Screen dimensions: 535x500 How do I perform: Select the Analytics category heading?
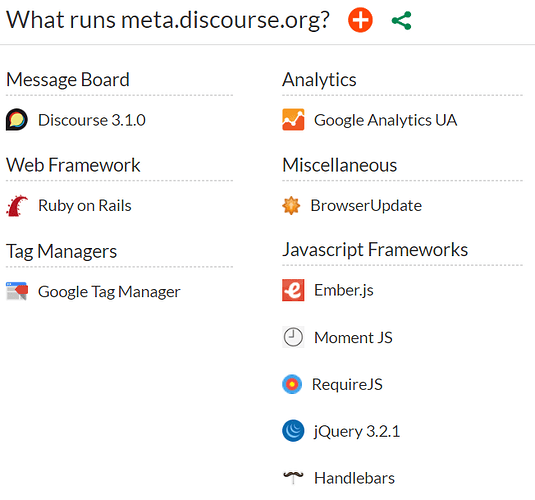click(x=319, y=80)
